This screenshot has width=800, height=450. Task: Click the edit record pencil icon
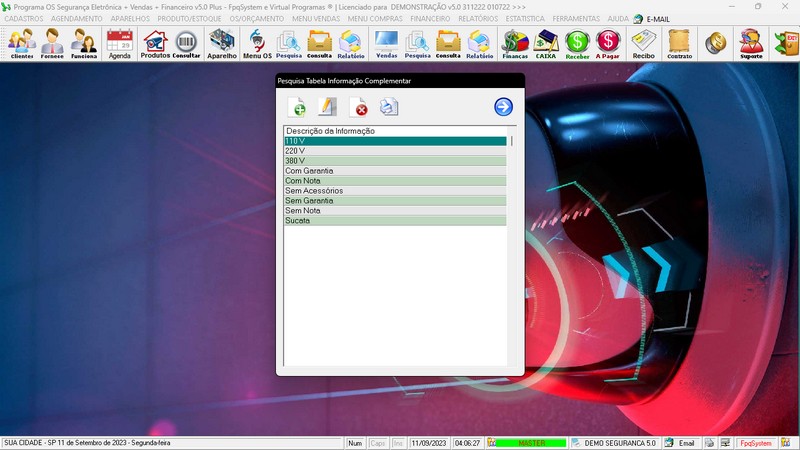click(x=327, y=107)
